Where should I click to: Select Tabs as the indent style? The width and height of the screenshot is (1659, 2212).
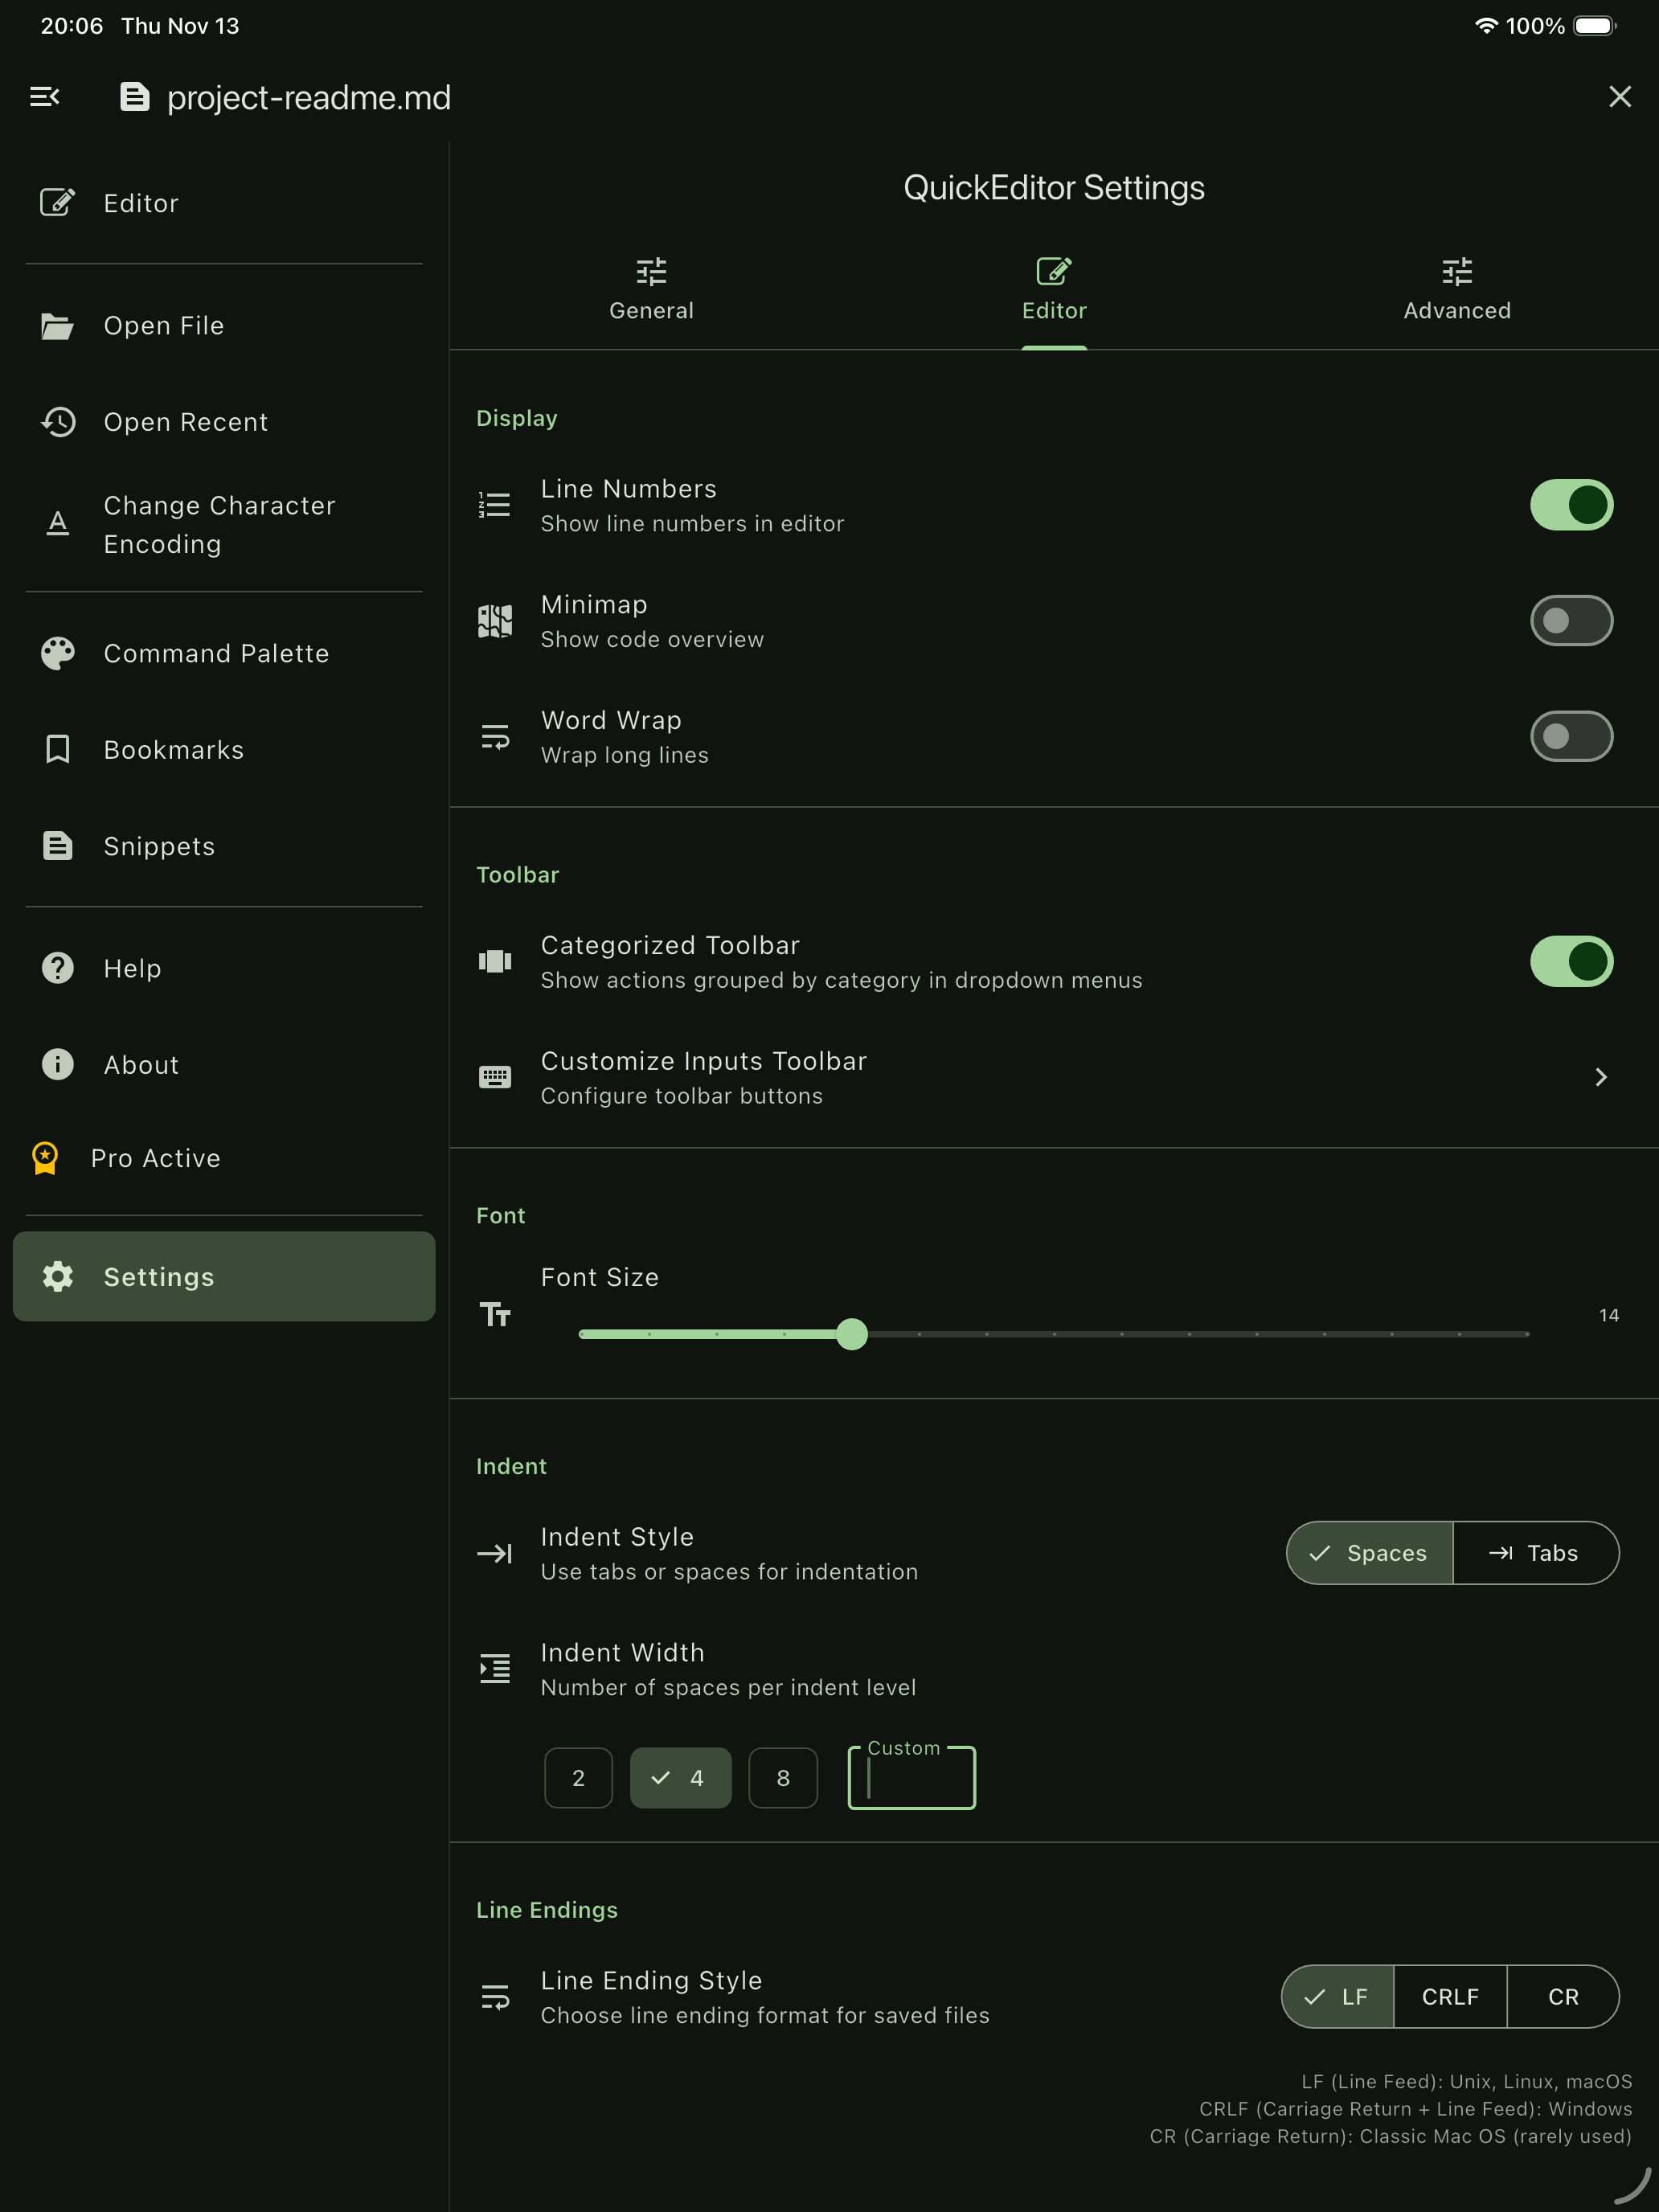[x=1534, y=1553]
